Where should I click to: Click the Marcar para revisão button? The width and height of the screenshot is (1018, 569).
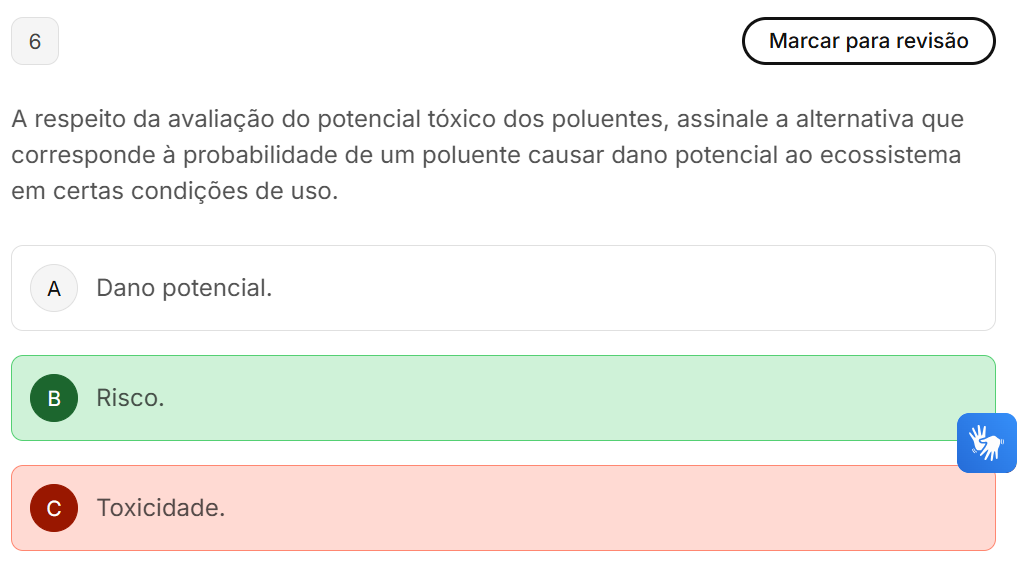(868, 41)
